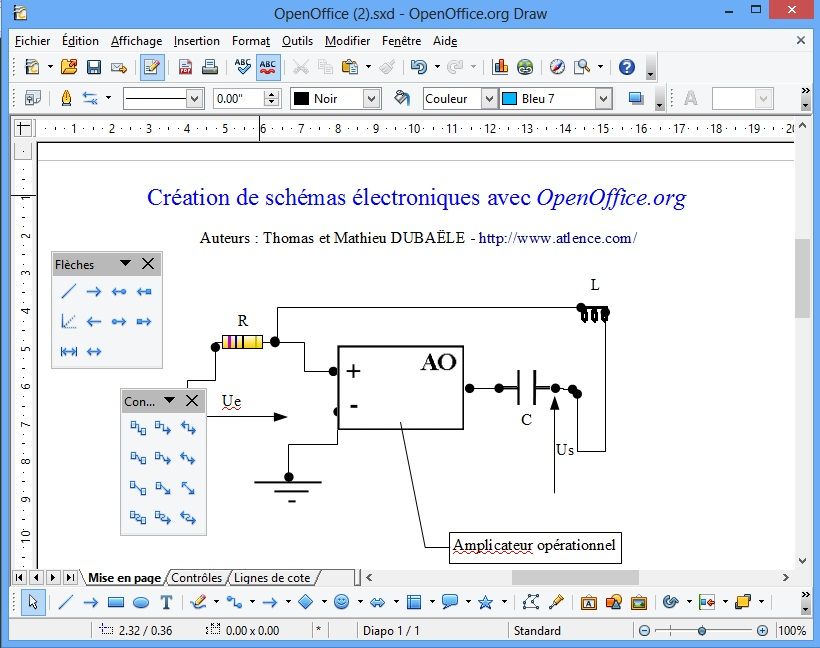Activate the Select arrow tool
Viewport: 820px width, 648px height.
[x=33, y=602]
